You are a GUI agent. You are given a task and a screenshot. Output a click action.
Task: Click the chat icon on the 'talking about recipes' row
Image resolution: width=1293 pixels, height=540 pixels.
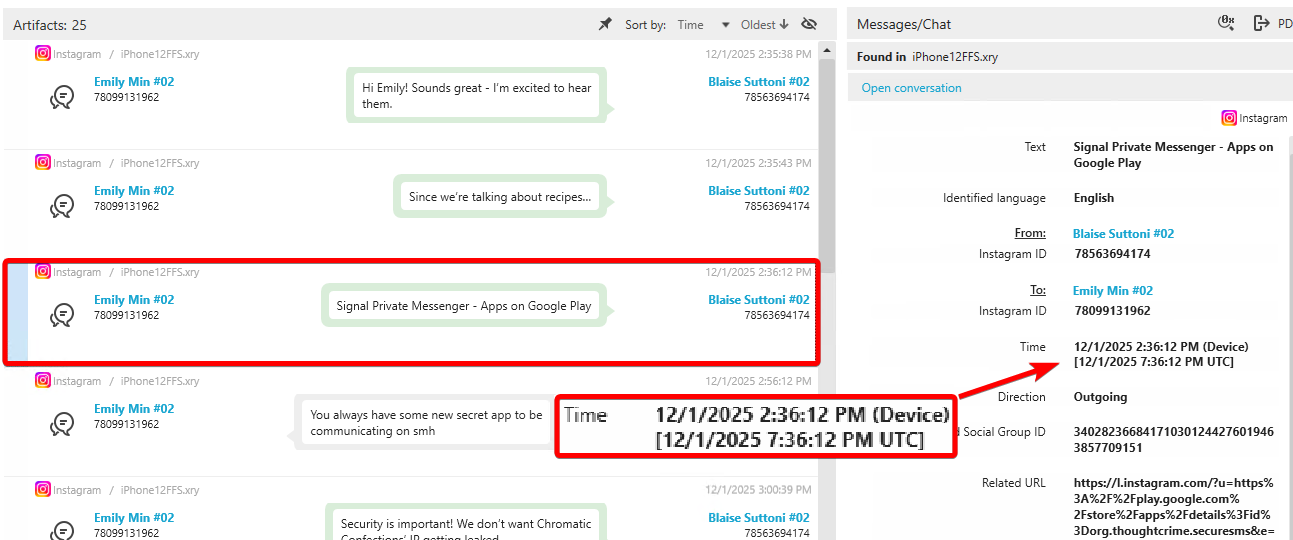pyautogui.click(x=62, y=206)
